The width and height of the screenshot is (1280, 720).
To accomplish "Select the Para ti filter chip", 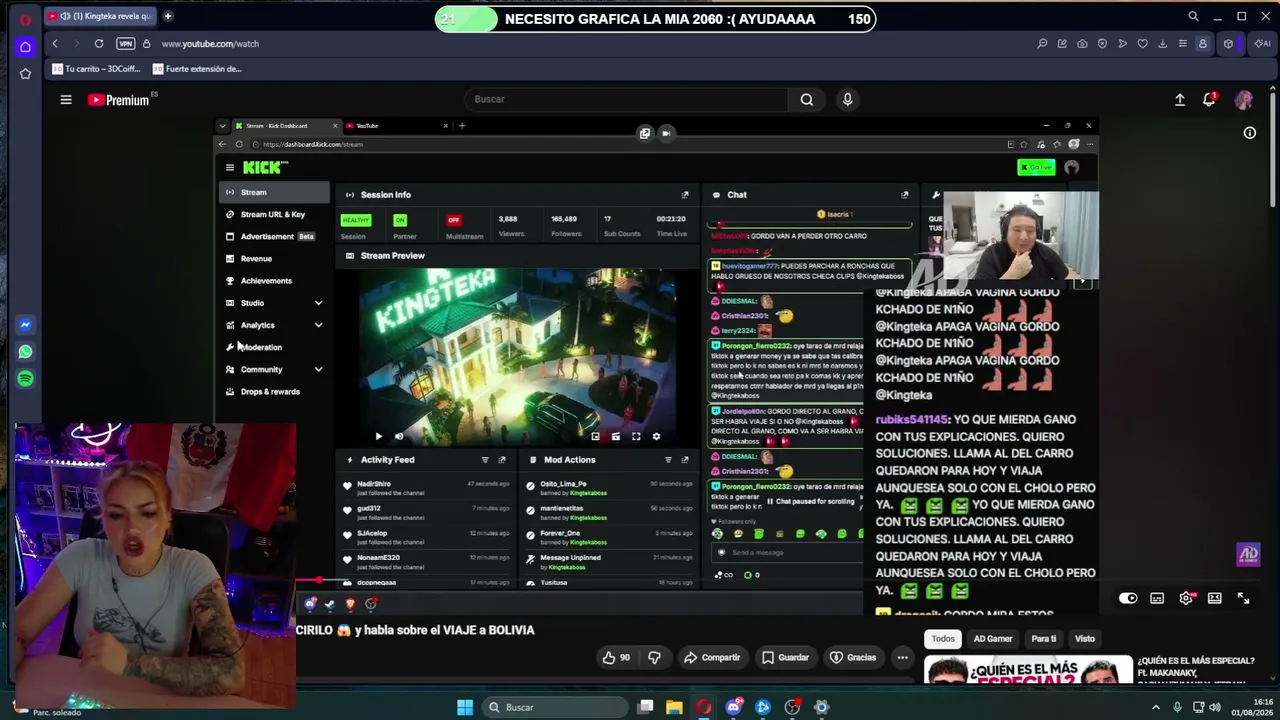I will tap(1044, 639).
